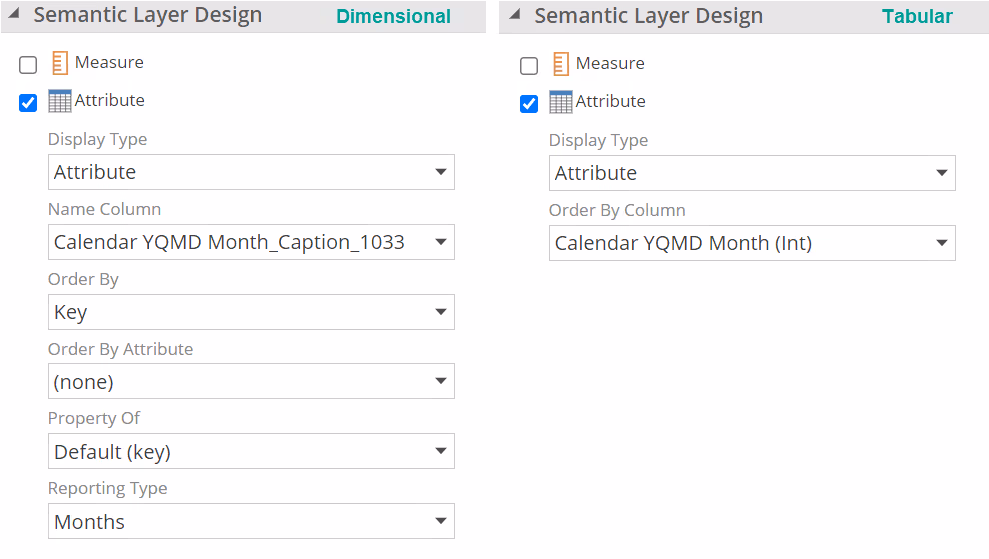Collapse the Tabular Semantic Layer Design section
Image resolution: width=989 pixels, height=559 pixels.
tap(515, 15)
